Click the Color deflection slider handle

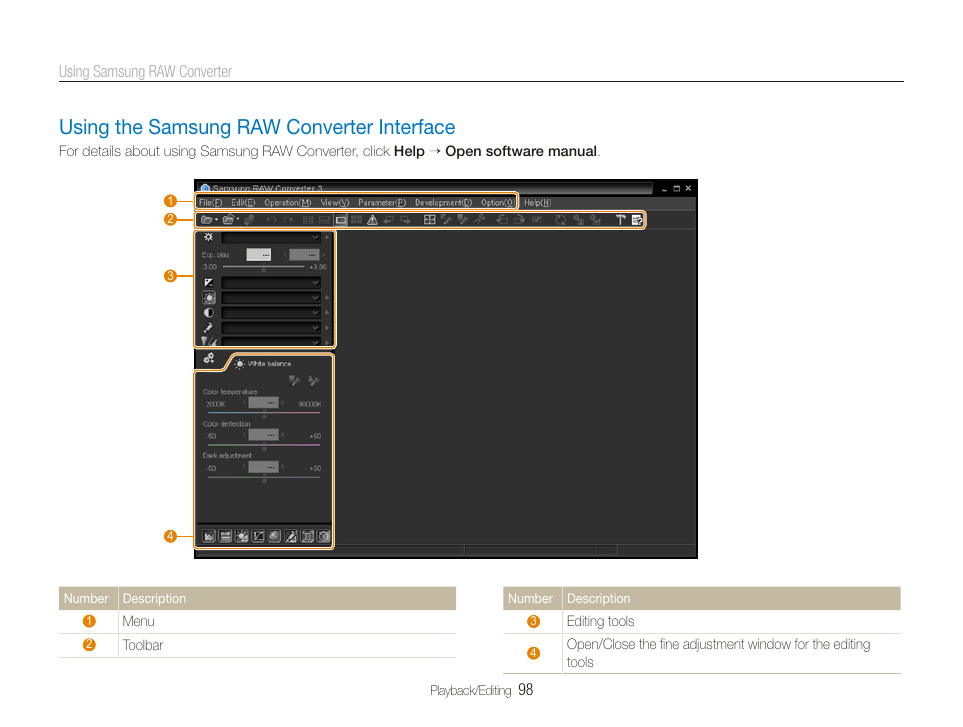point(265,446)
